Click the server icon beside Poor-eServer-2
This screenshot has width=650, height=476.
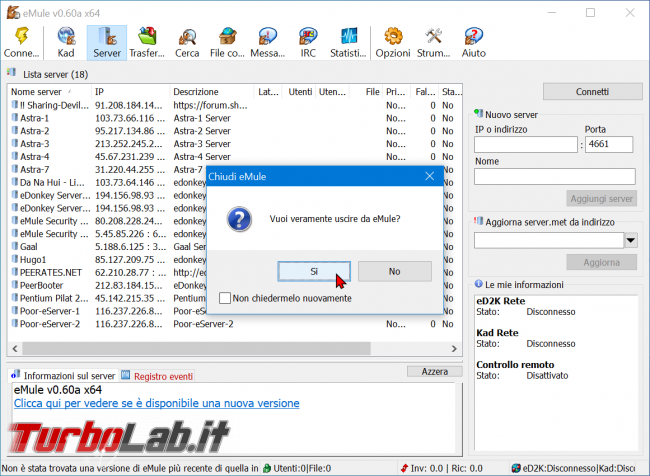15,323
